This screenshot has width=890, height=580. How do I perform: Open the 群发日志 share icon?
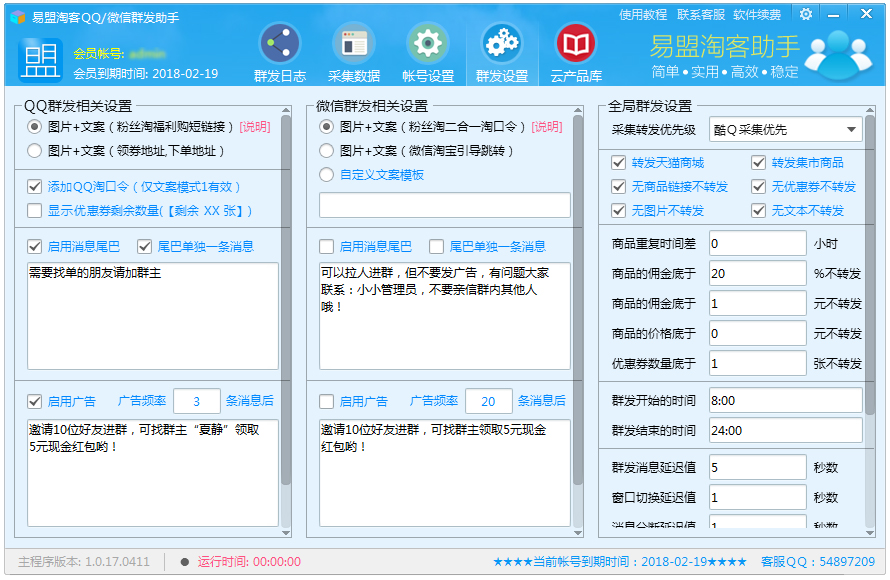280,45
